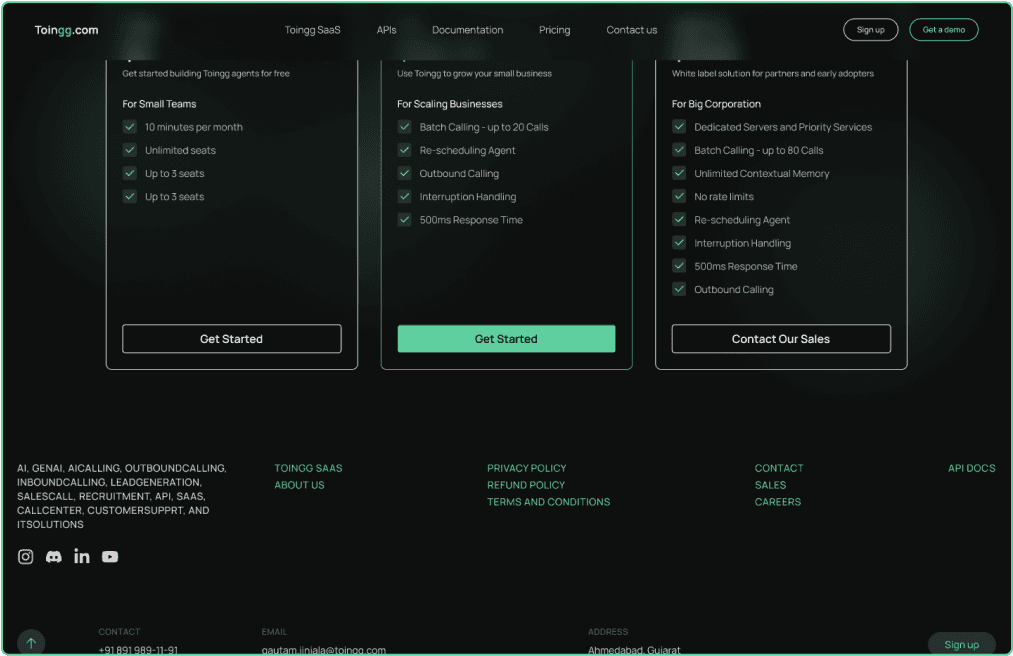Click Contact Our Sales button

[781, 339]
